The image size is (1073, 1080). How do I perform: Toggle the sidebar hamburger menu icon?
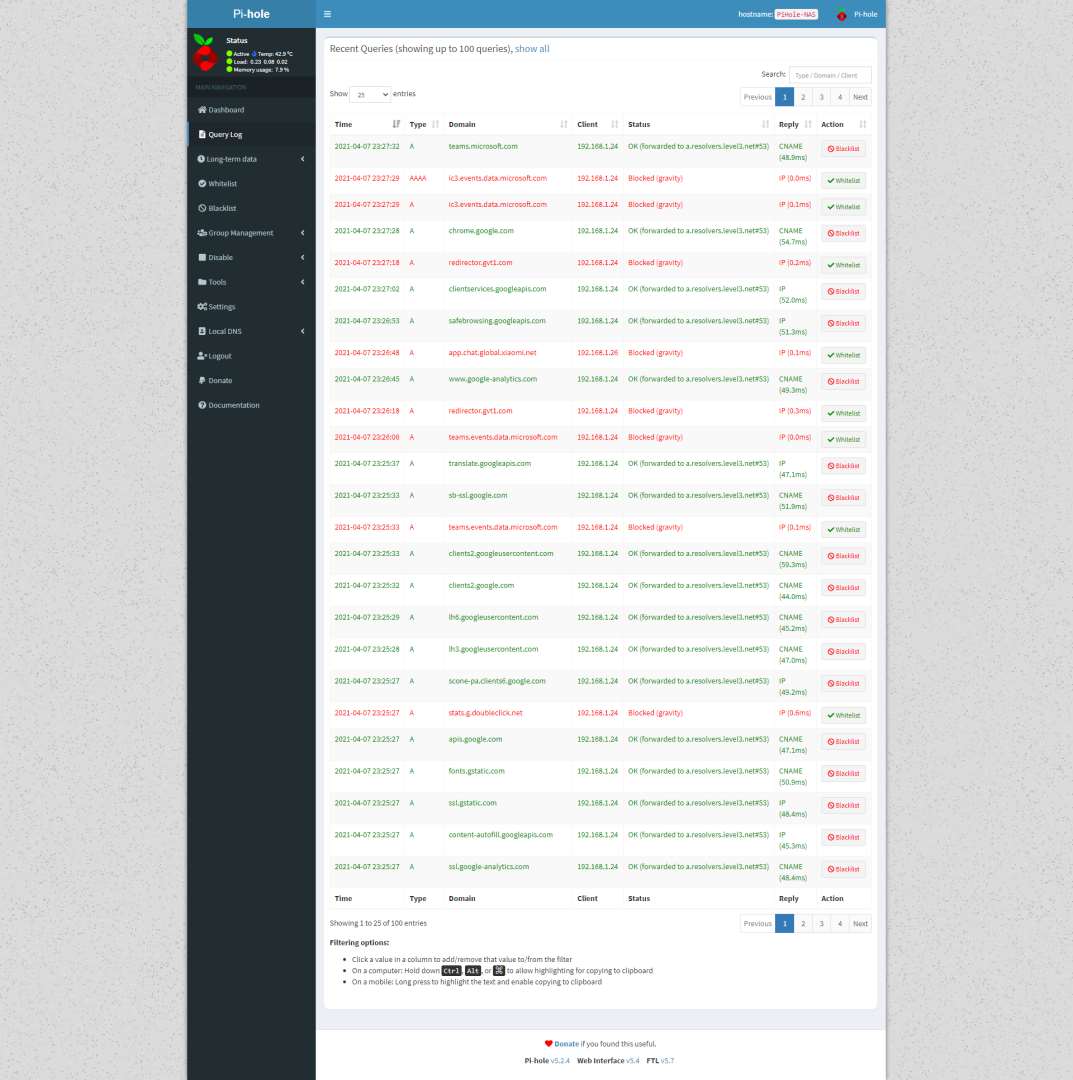(x=327, y=14)
